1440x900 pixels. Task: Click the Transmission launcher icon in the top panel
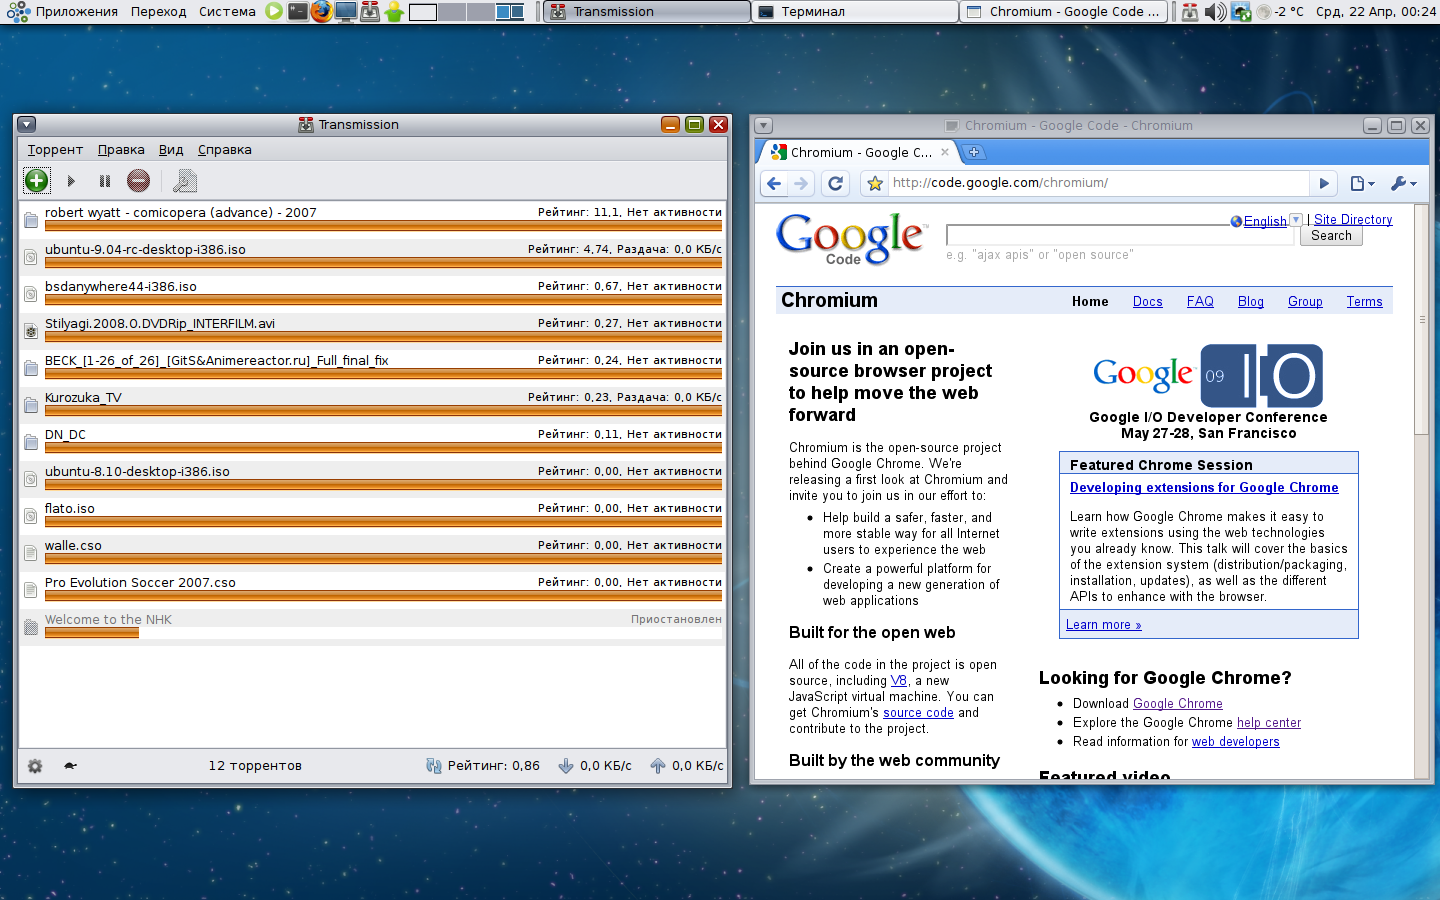pos(370,12)
